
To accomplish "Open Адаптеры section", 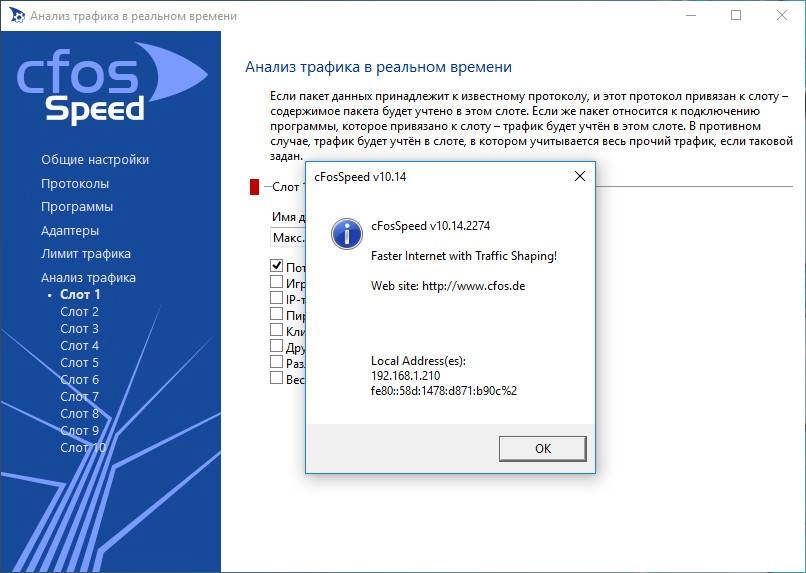I will (70, 230).
